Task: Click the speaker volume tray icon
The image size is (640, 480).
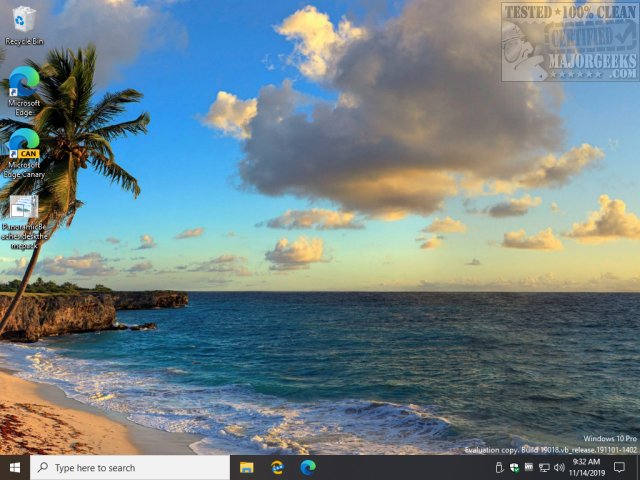Action: point(559,468)
